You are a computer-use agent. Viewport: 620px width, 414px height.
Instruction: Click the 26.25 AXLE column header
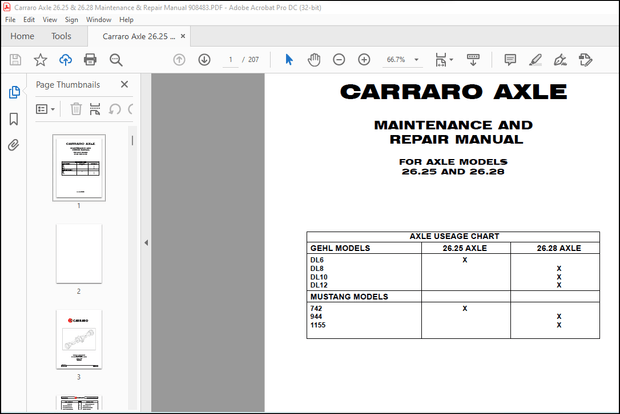click(x=465, y=248)
